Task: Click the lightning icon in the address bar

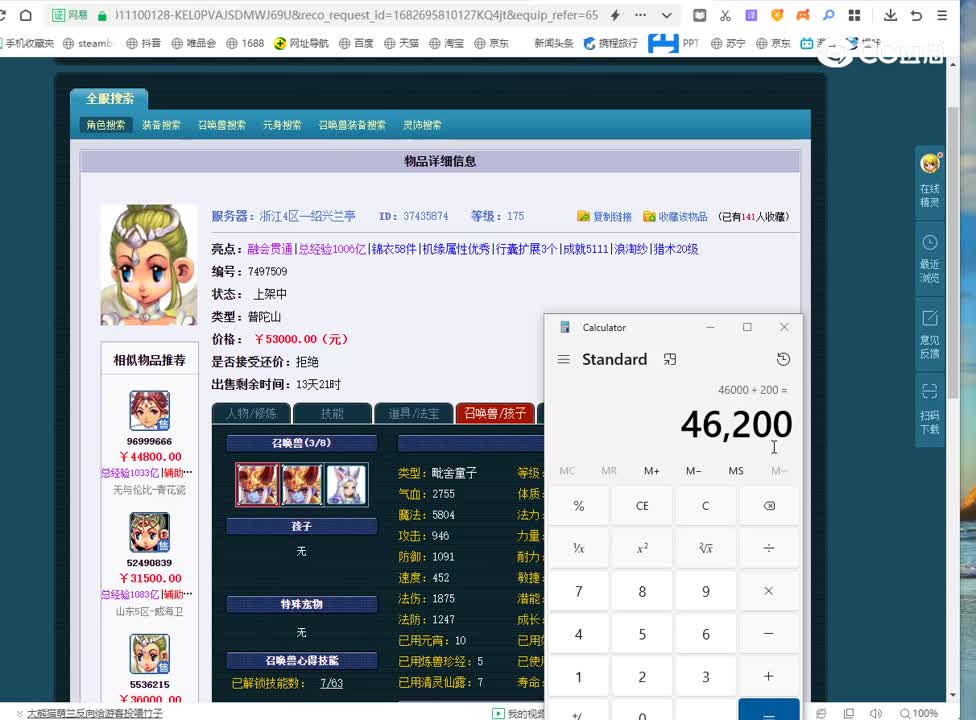Action: (x=615, y=16)
